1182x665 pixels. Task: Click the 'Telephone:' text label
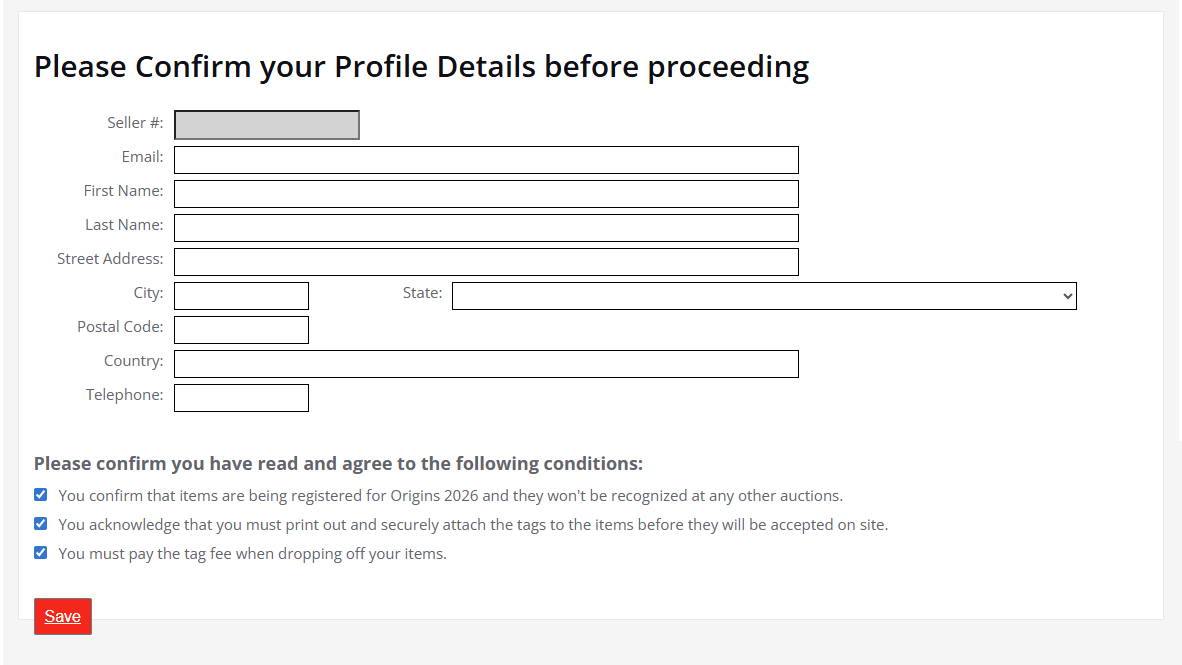(124, 395)
